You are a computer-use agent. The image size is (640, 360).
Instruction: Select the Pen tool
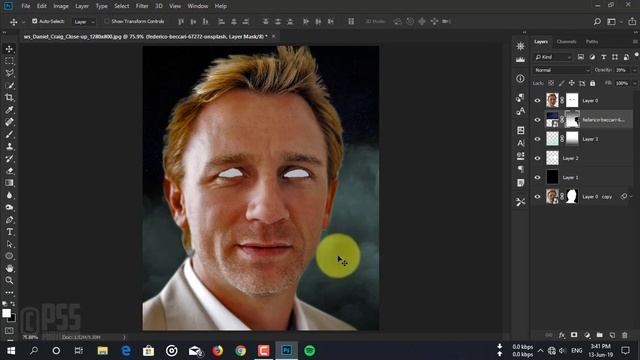(9, 220)
